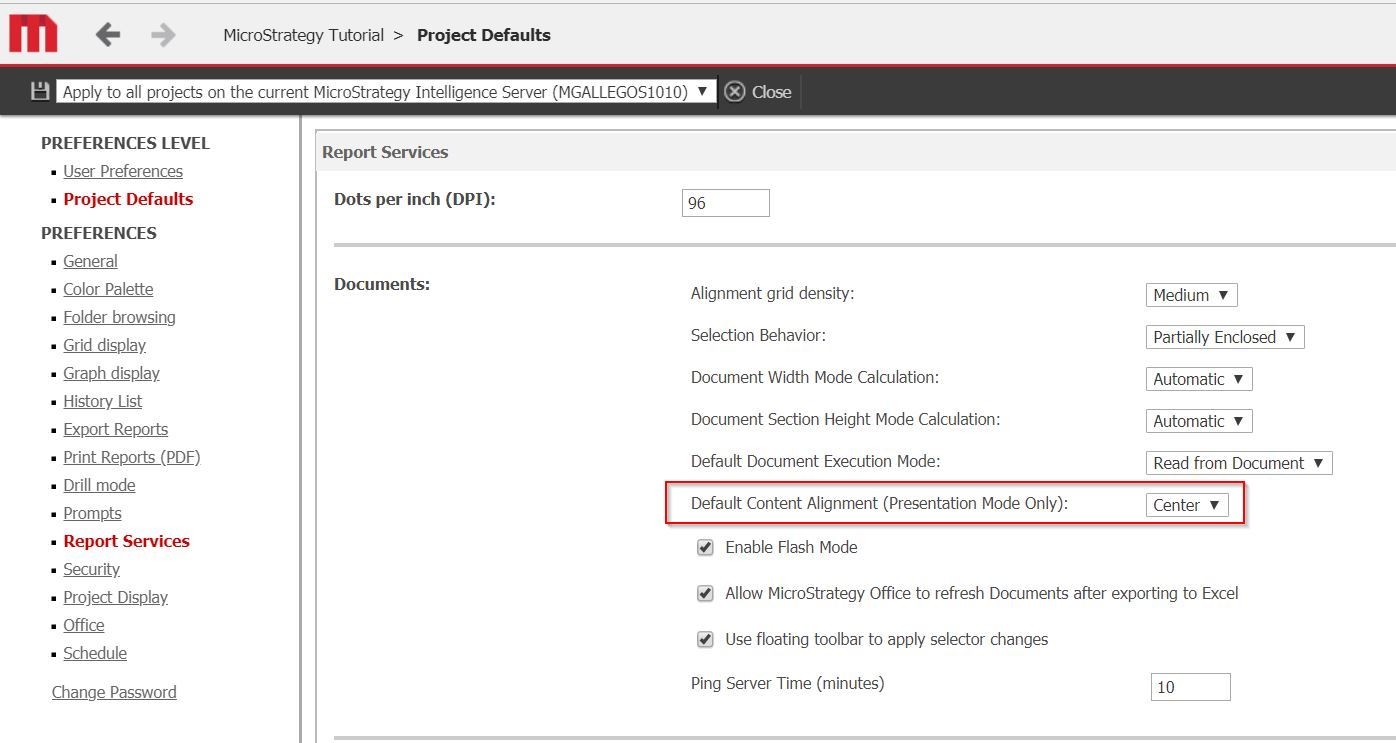Viewport: 1396px width, 743px height.
Task: Open Default Document Execution Mode dropdown
Action: coord(1238,463)
